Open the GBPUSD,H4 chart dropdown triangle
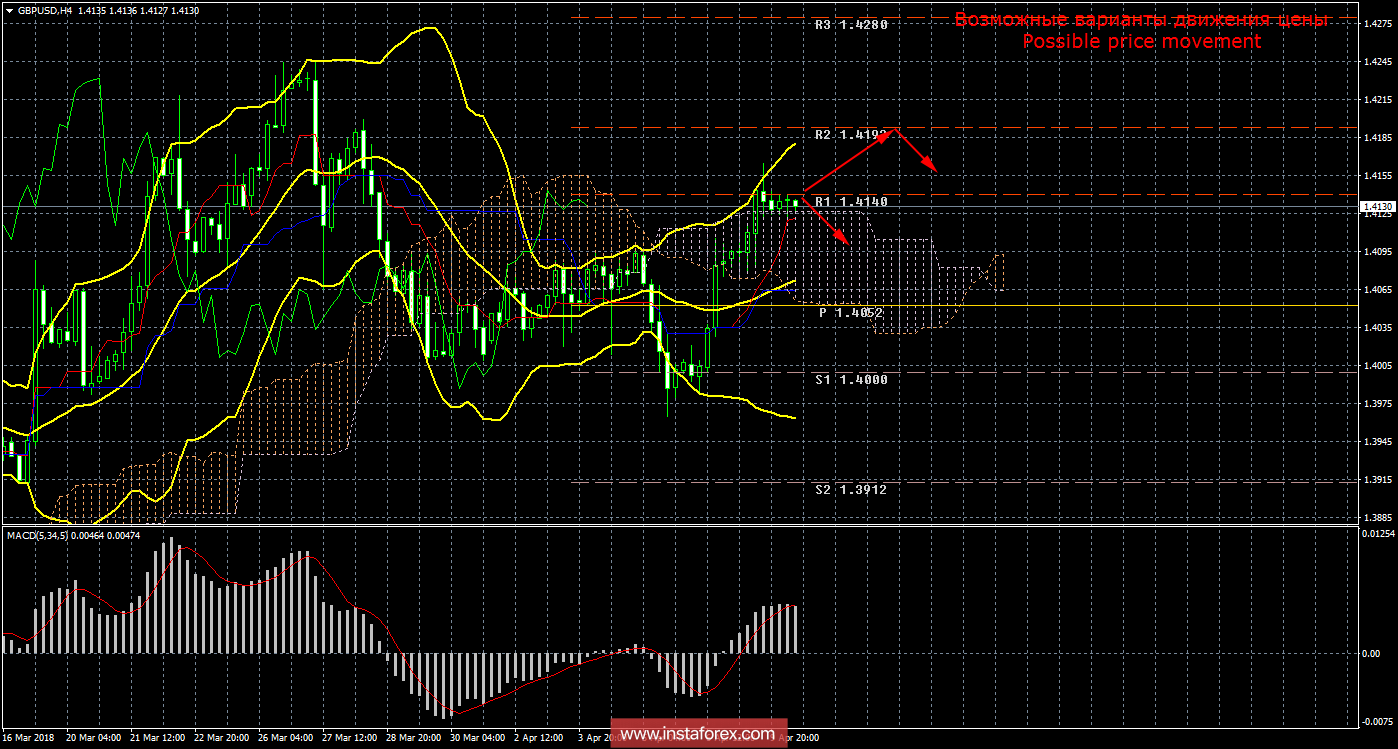Screen dimensions: 1398x749 pos(9,10)
